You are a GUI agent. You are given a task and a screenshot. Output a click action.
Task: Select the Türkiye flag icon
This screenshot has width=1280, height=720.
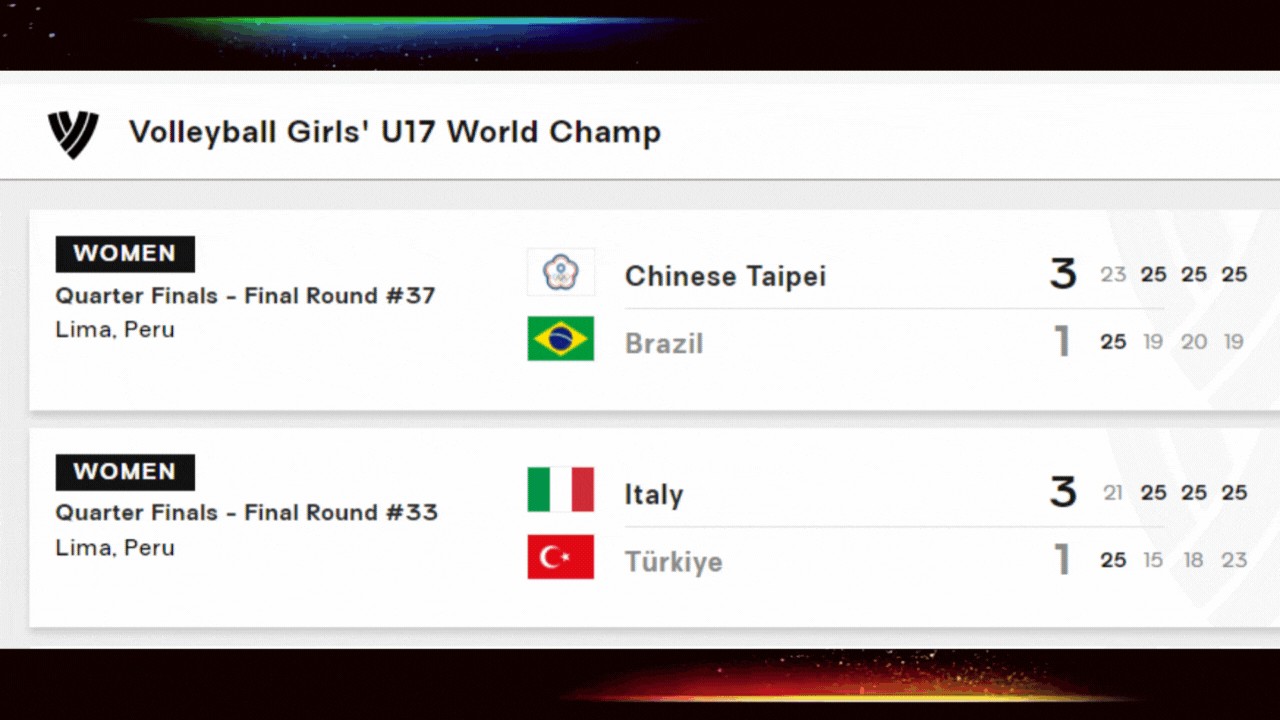[x=561, y=557]
